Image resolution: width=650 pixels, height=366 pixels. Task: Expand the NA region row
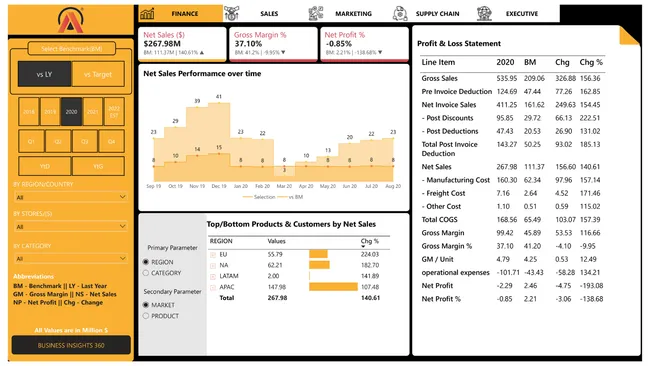pos(213,265)
